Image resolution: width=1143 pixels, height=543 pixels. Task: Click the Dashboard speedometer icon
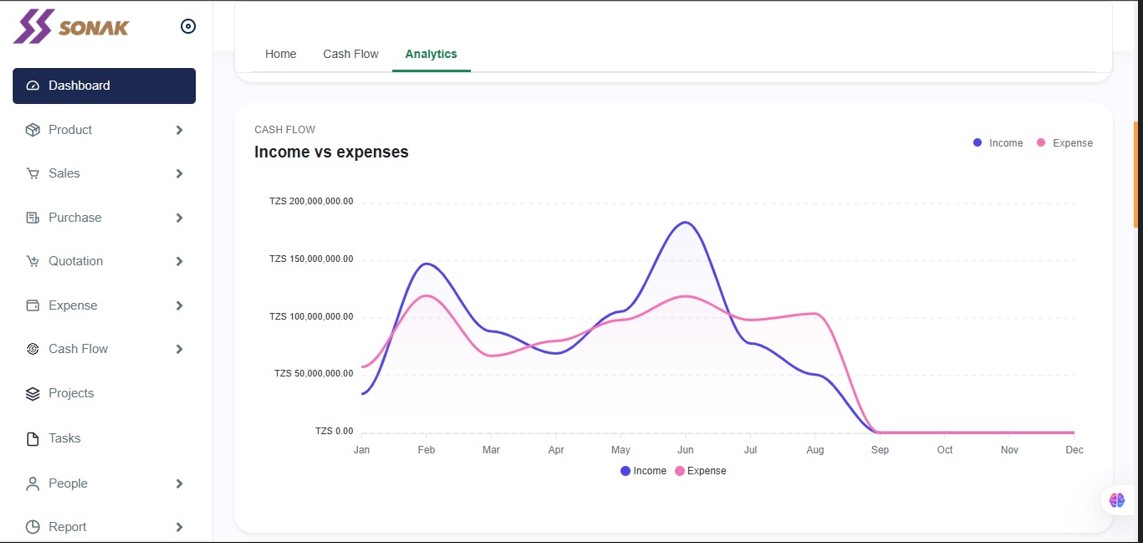click(32, 86)
